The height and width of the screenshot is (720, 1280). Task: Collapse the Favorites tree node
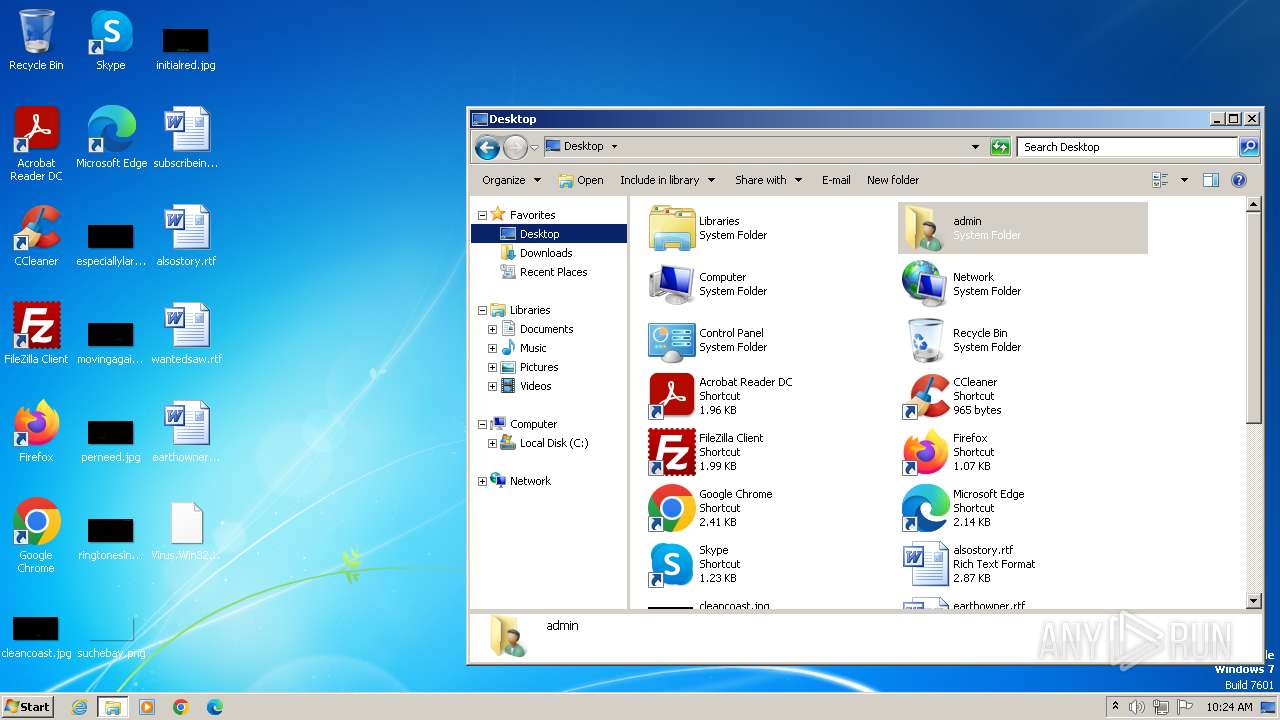482,215
